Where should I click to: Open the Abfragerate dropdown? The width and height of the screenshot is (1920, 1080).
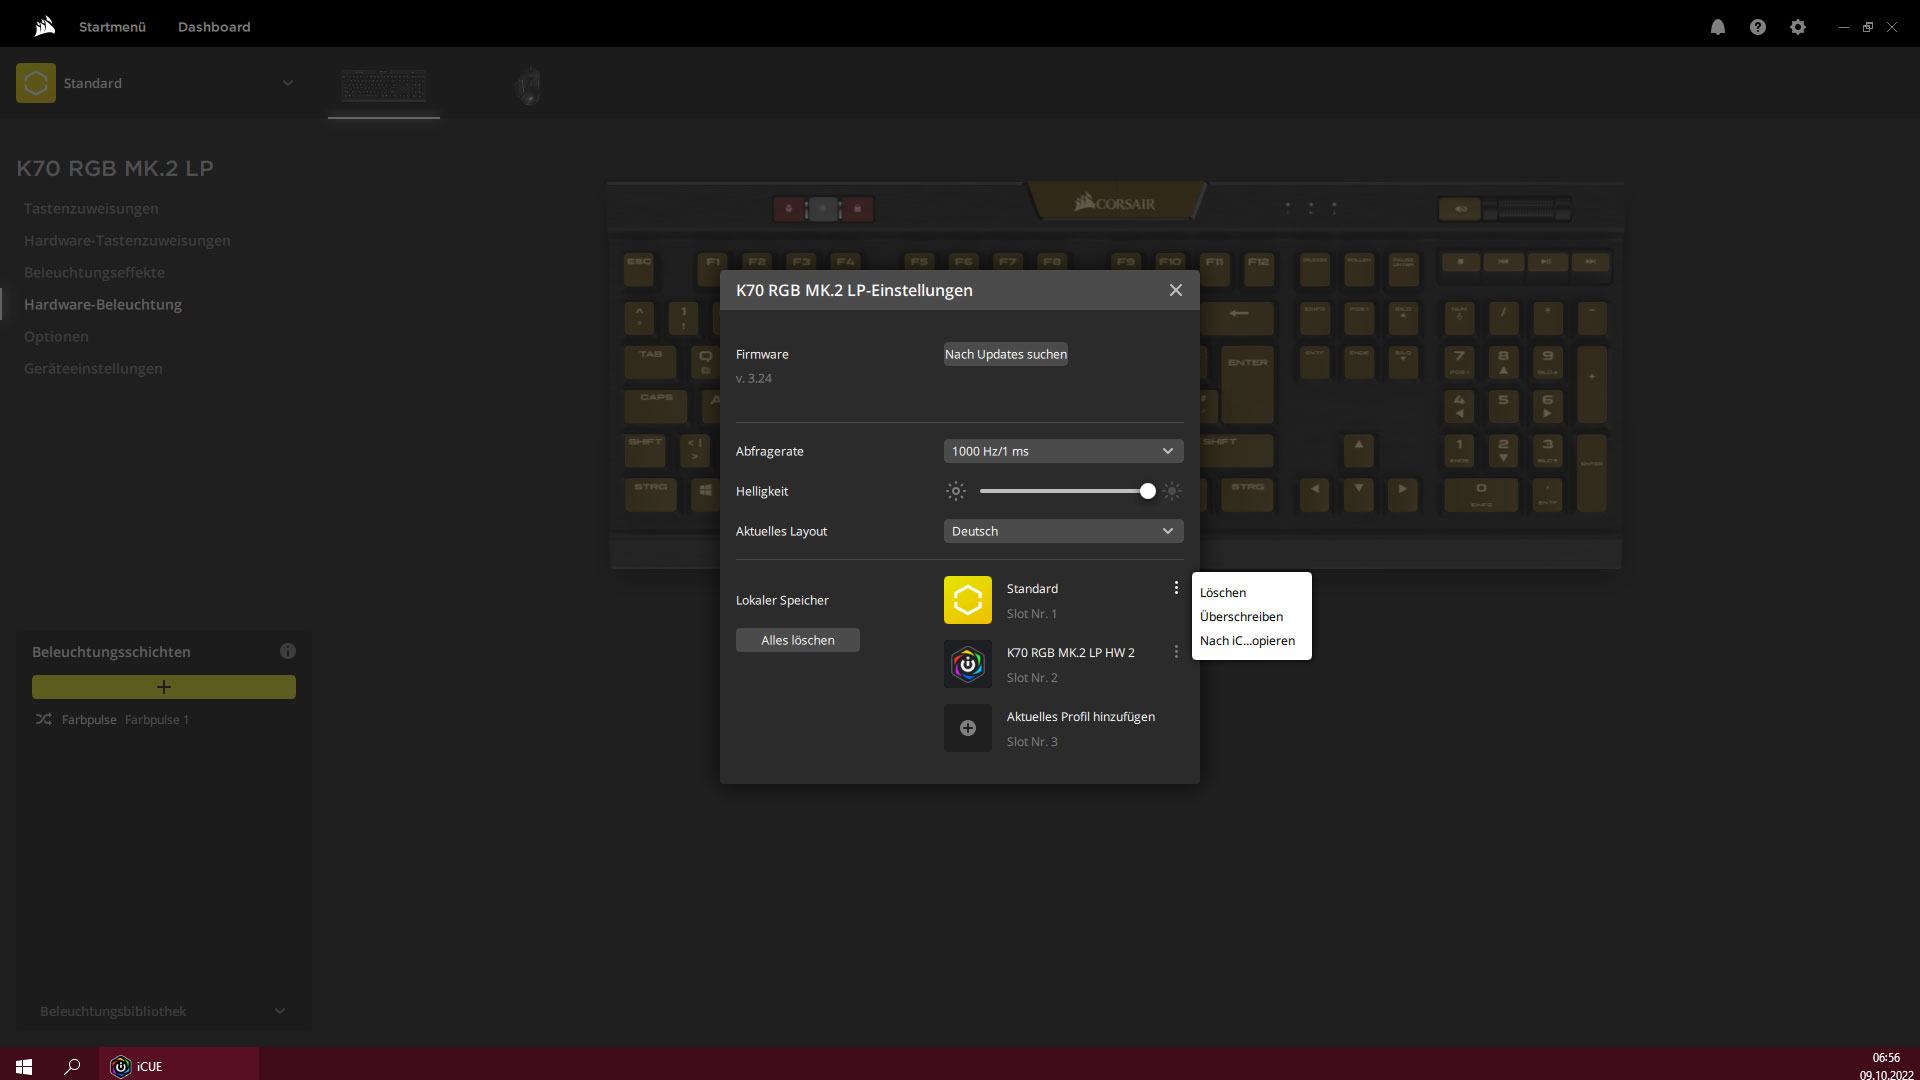pyautogui.click(x=1064, y=451)
